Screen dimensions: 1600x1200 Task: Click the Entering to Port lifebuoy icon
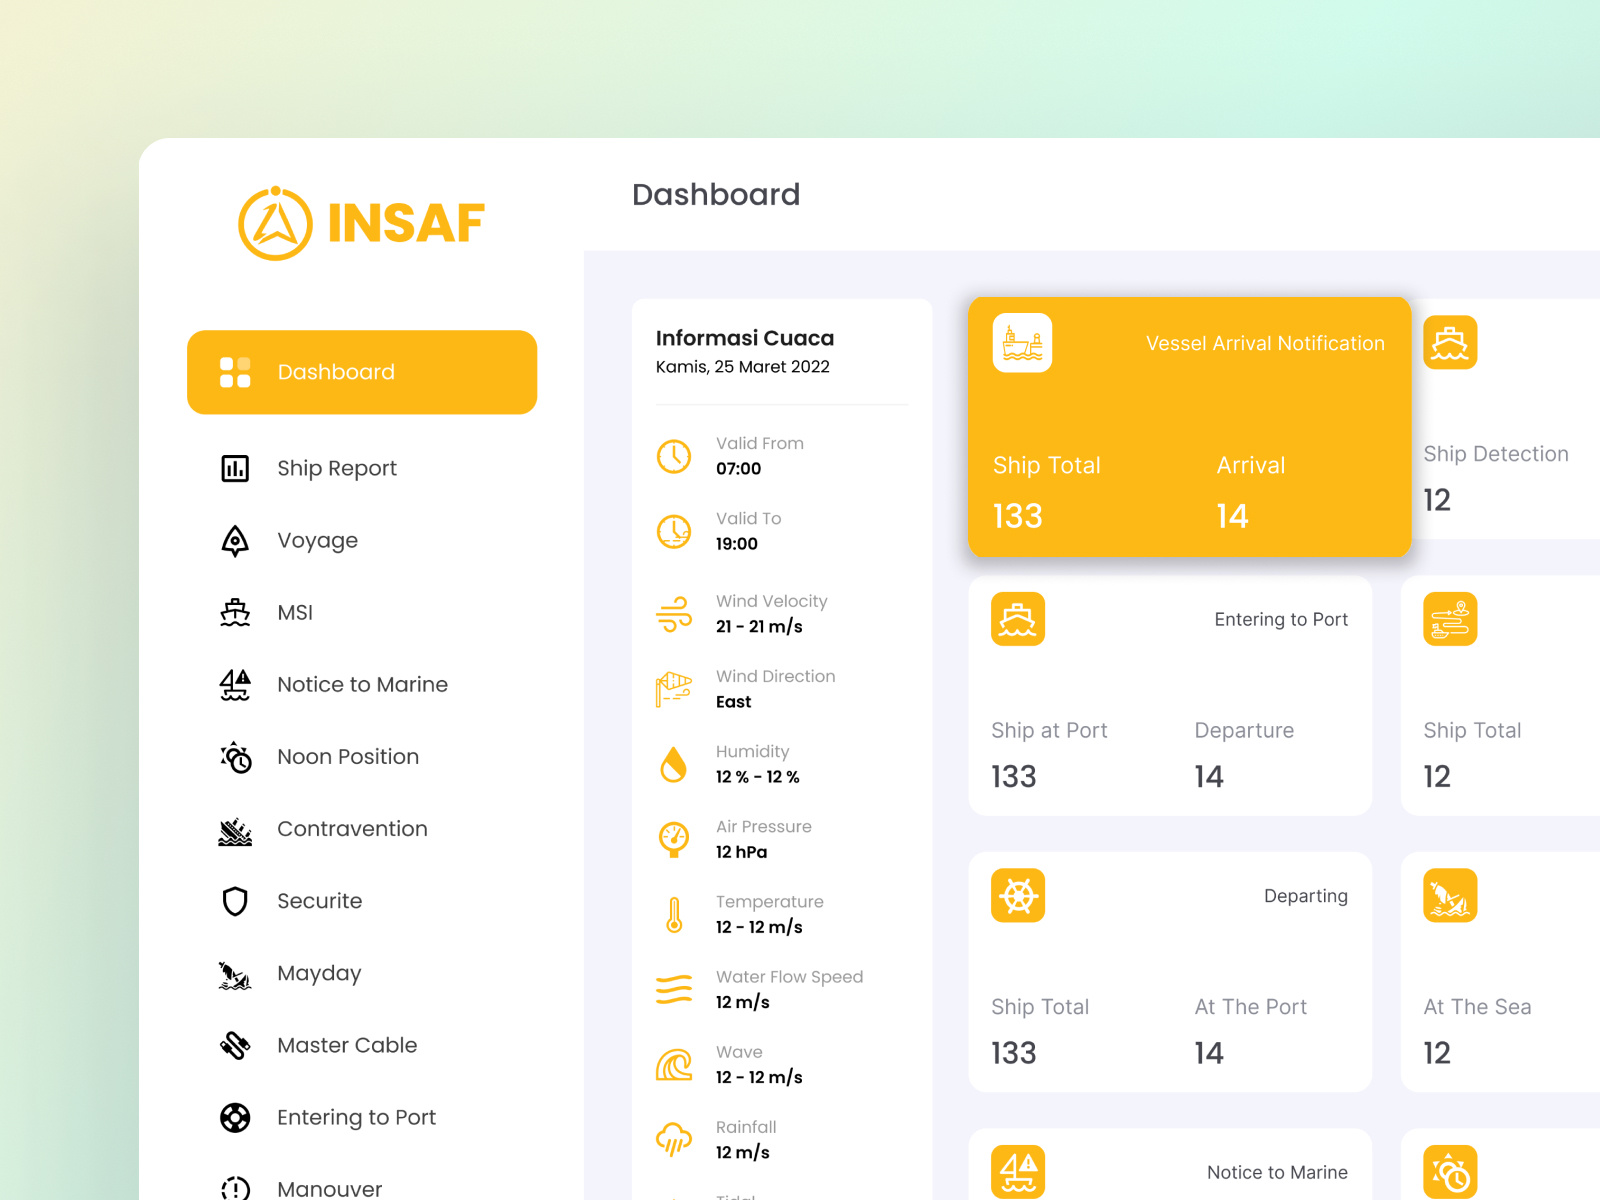[x=235, y=1117]
